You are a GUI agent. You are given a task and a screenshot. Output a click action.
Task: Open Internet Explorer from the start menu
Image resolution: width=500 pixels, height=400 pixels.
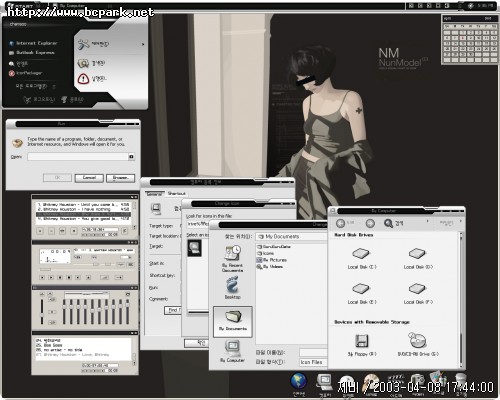click(x=33, y=43)
